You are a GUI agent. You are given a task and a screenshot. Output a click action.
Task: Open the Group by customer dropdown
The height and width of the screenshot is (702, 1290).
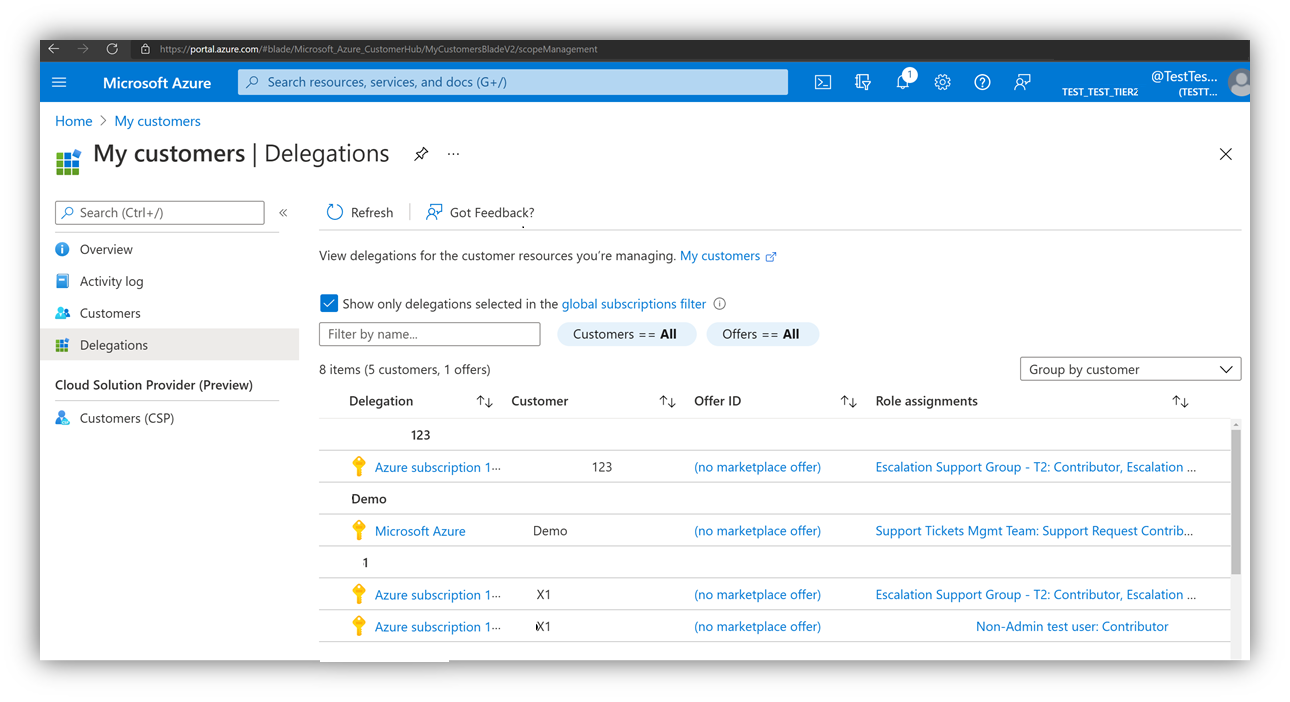[x=1131, y=369]
